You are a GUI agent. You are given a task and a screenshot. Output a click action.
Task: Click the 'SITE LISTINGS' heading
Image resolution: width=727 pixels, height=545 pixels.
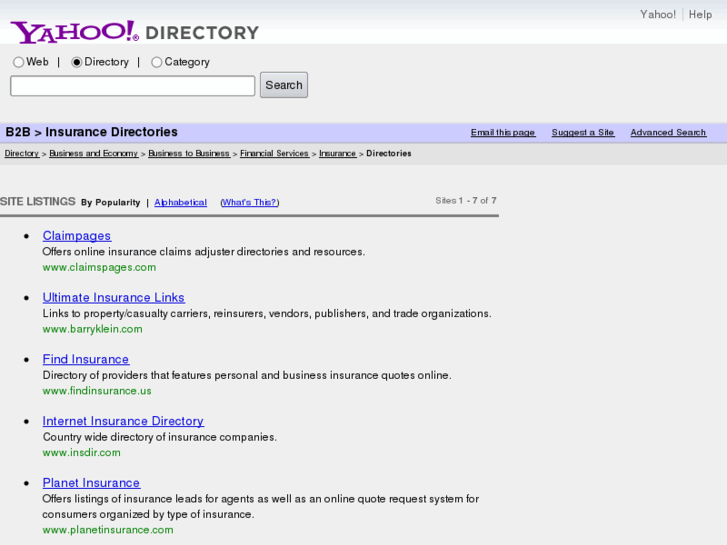tap(38, 201)
